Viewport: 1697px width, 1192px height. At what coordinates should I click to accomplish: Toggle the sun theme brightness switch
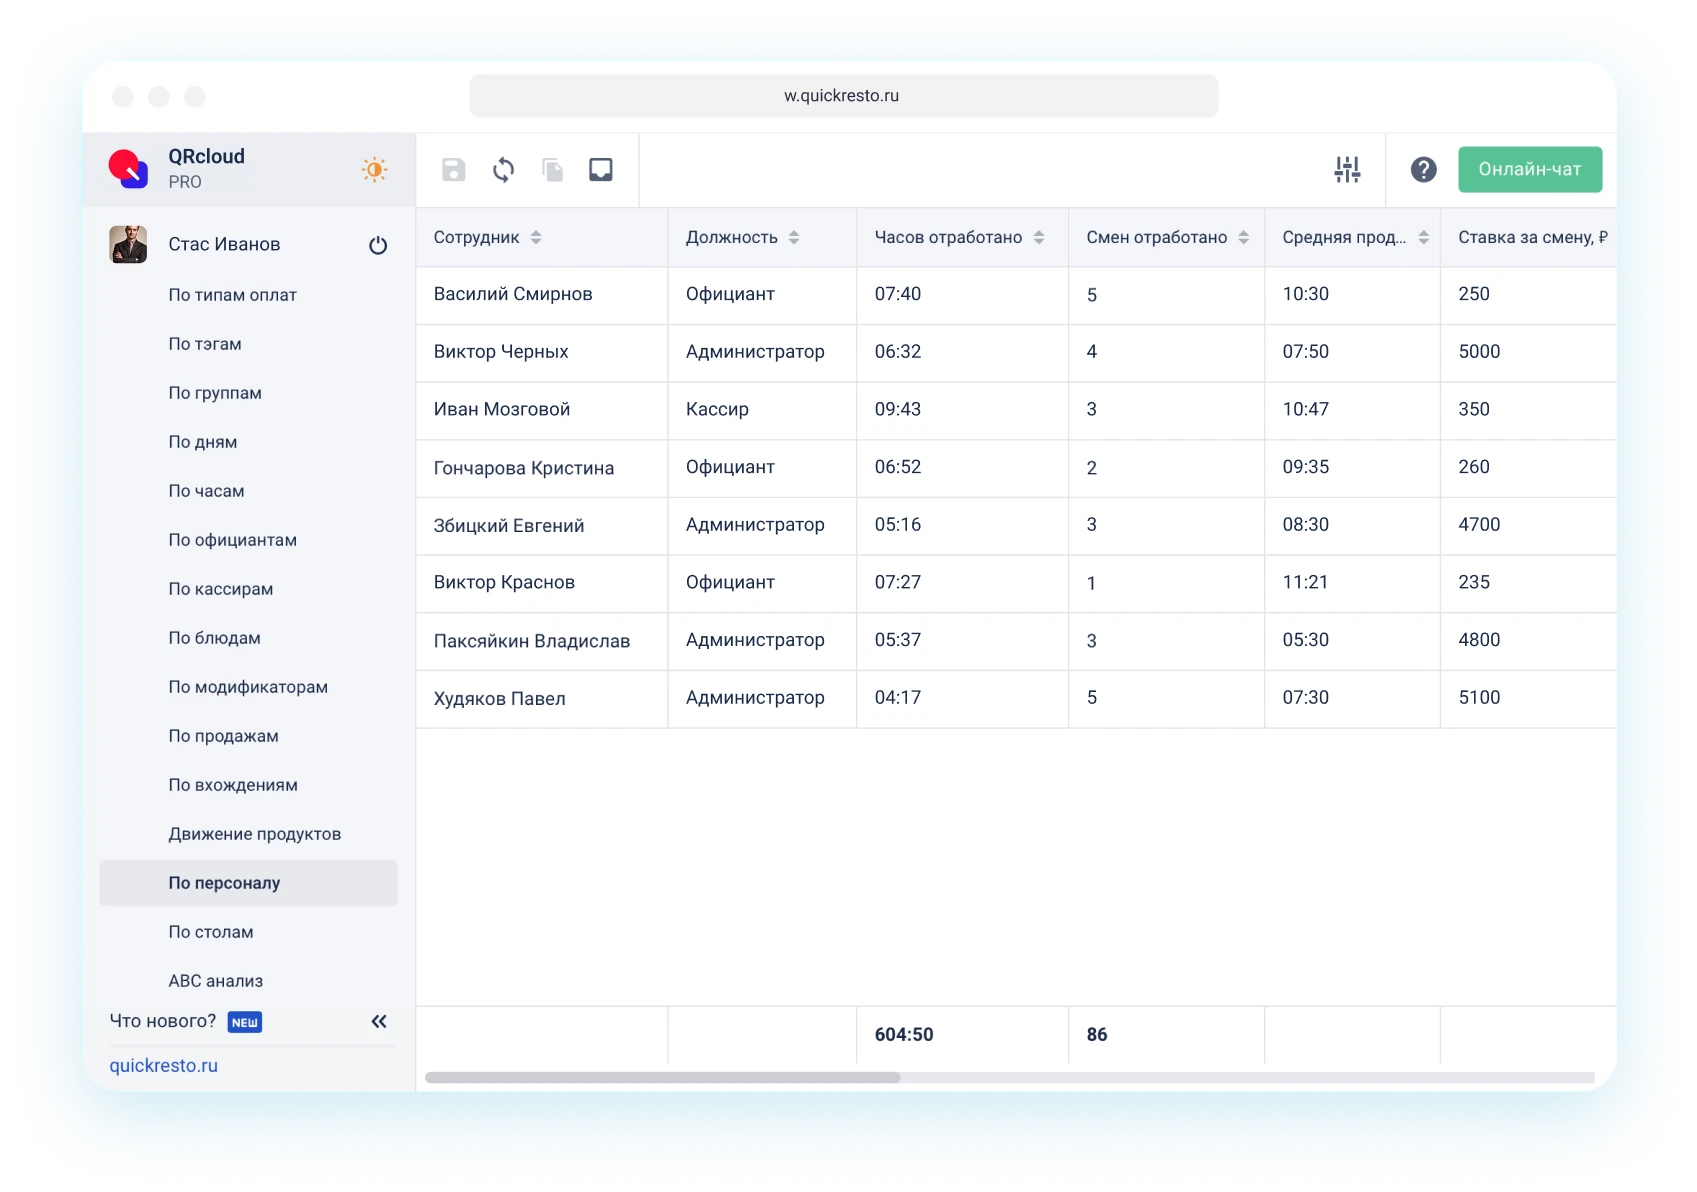tap(374, 170)
